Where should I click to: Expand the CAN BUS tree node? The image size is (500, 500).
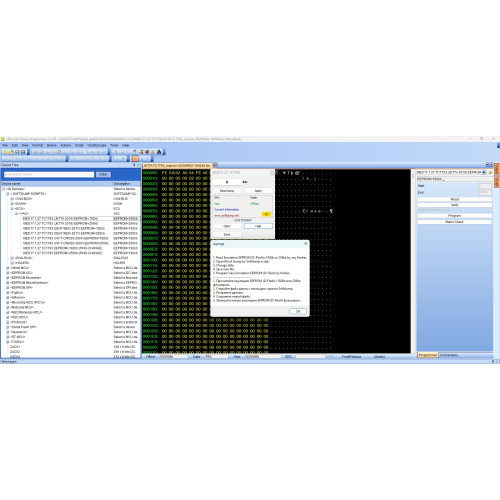coord(12,199)
